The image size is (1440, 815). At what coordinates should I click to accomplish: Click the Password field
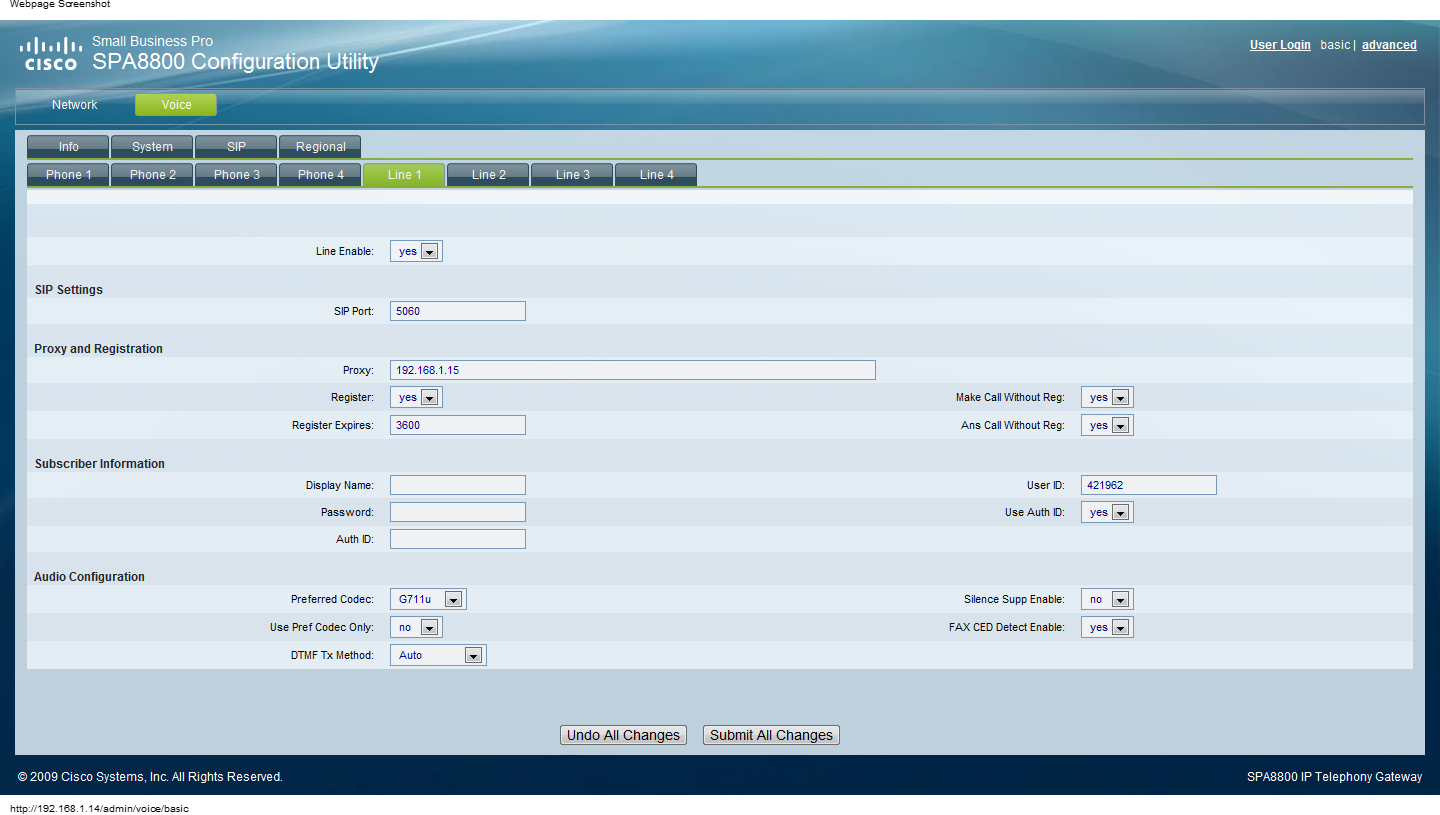[x=458, y=512]
